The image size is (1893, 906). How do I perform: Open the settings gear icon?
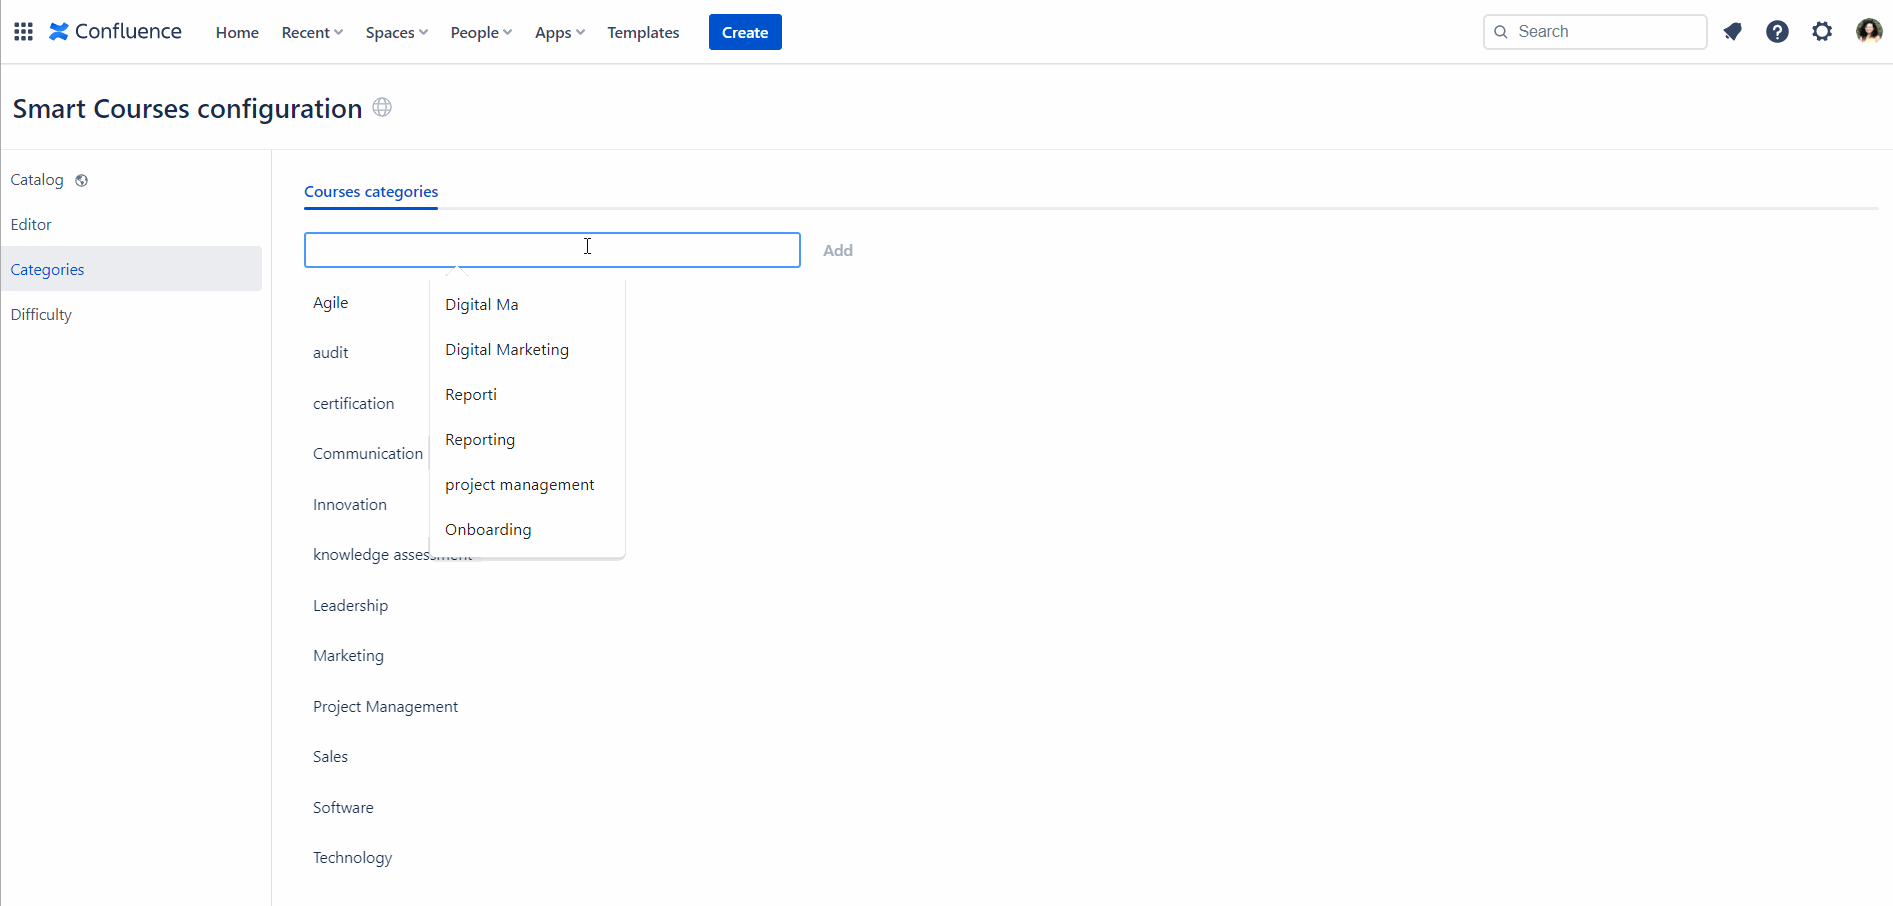[x=1822, y=32]
